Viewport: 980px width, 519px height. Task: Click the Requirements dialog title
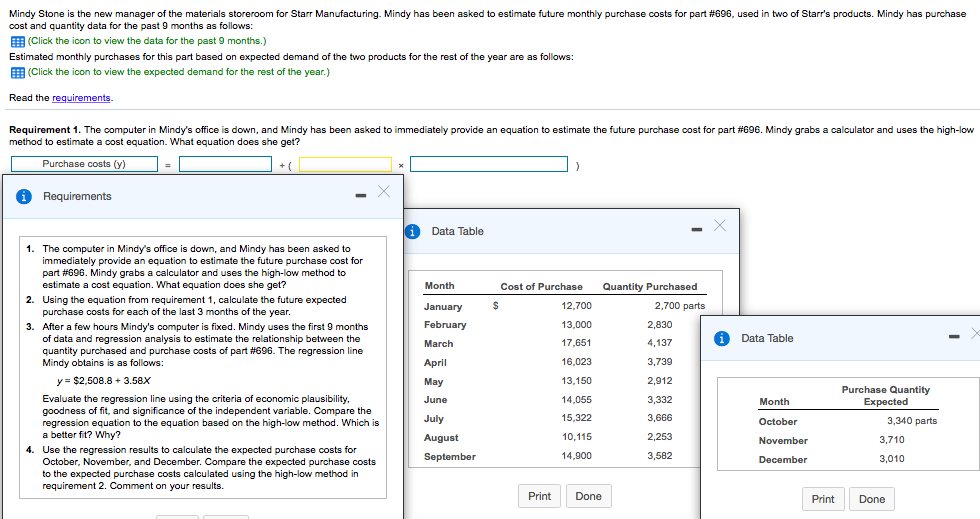78,196
